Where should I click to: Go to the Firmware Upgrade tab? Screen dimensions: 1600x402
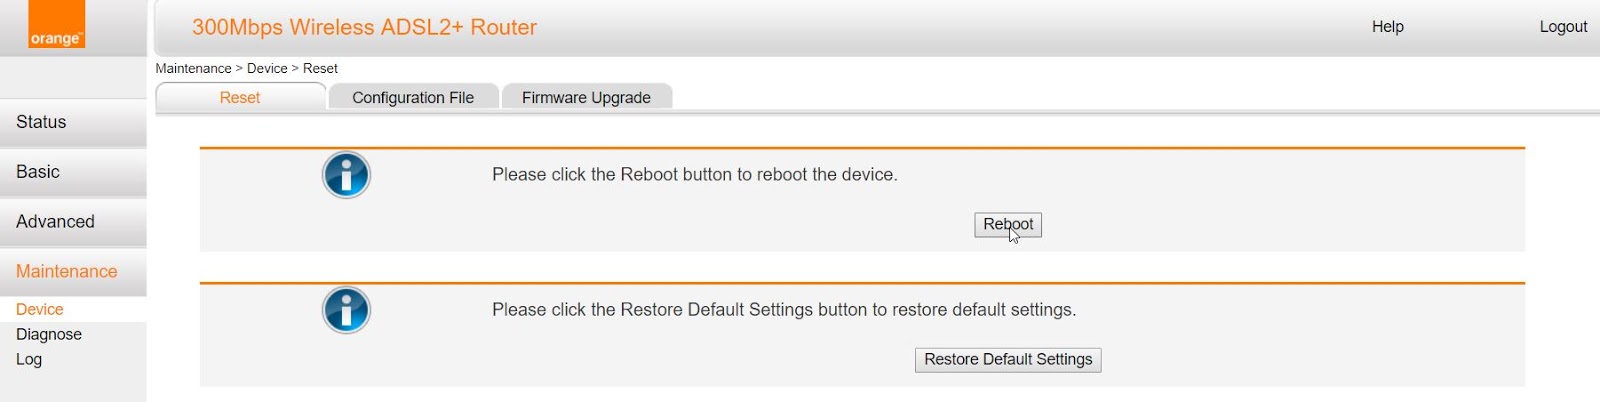pos(586,97)
